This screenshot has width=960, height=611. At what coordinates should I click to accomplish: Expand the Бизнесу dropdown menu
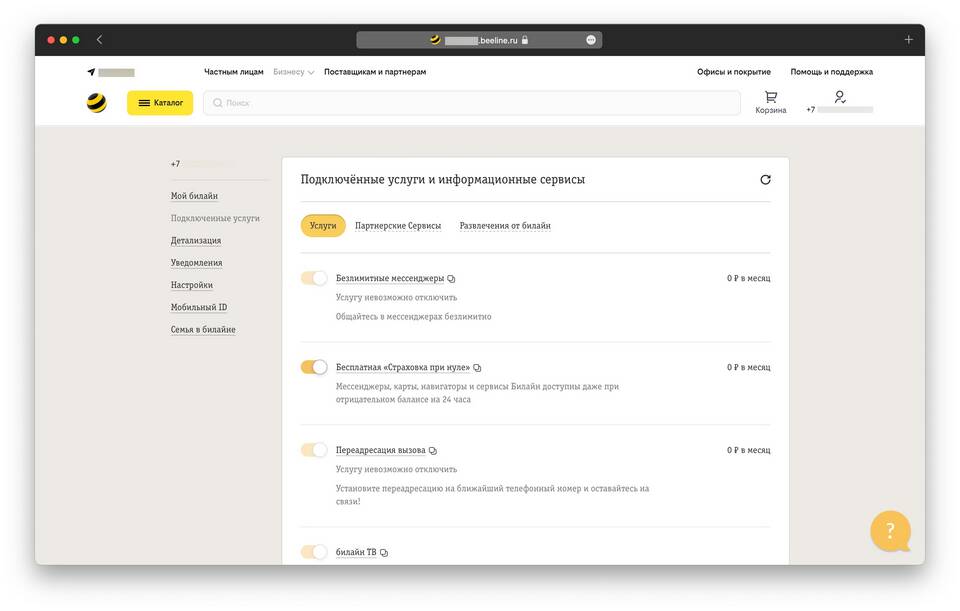(293, 72)
